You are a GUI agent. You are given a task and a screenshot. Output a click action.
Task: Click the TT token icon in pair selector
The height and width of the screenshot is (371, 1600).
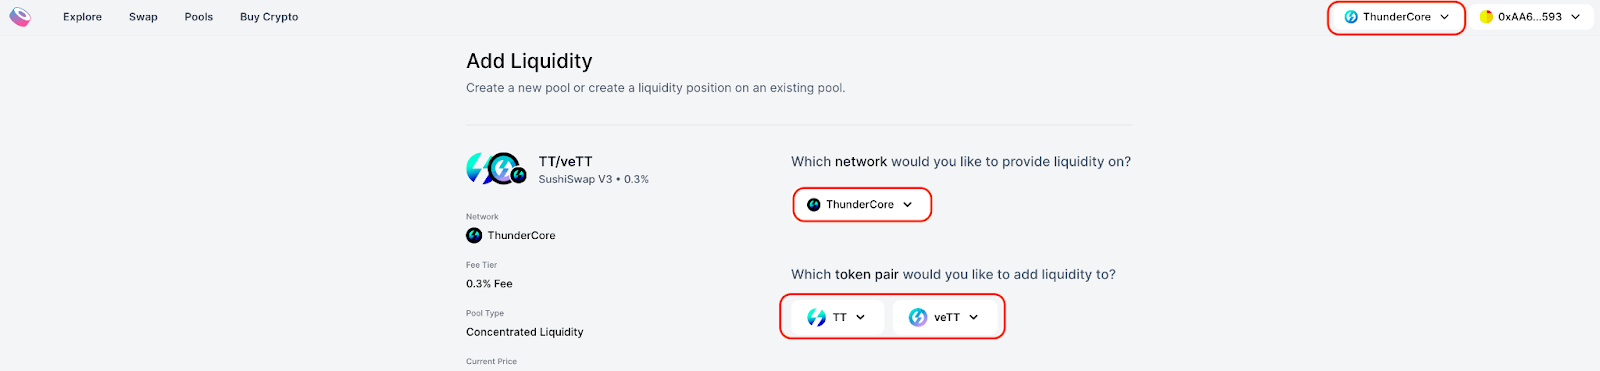click(x=817, y=317)
